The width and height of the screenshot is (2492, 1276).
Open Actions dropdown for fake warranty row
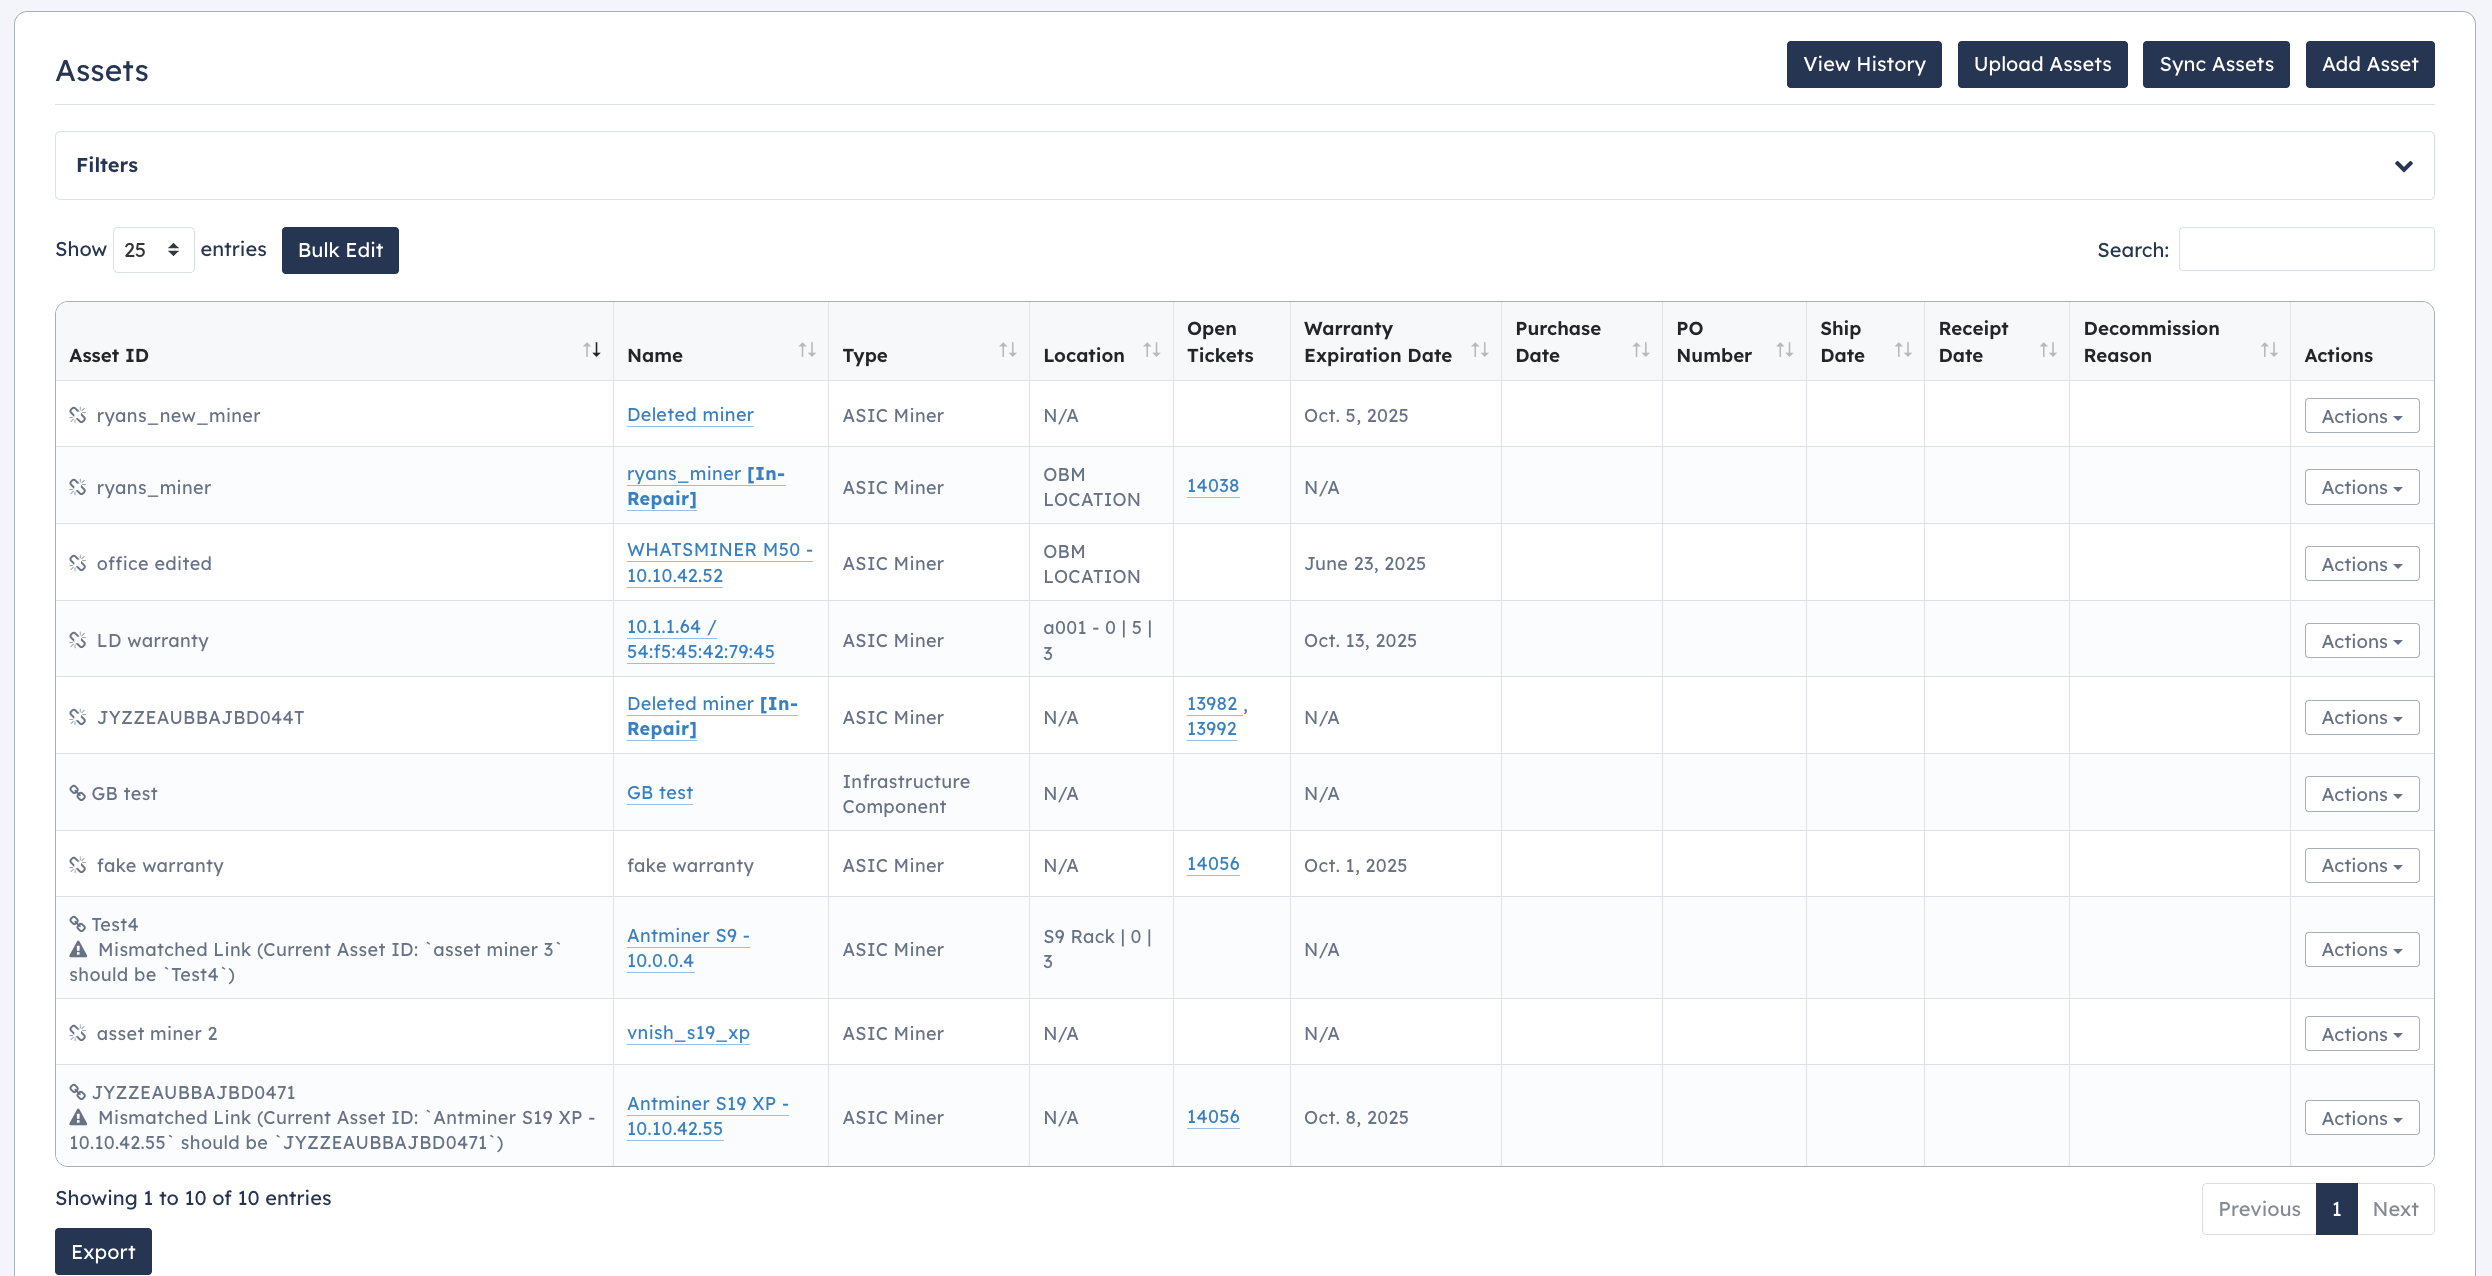pos(2361,866)
